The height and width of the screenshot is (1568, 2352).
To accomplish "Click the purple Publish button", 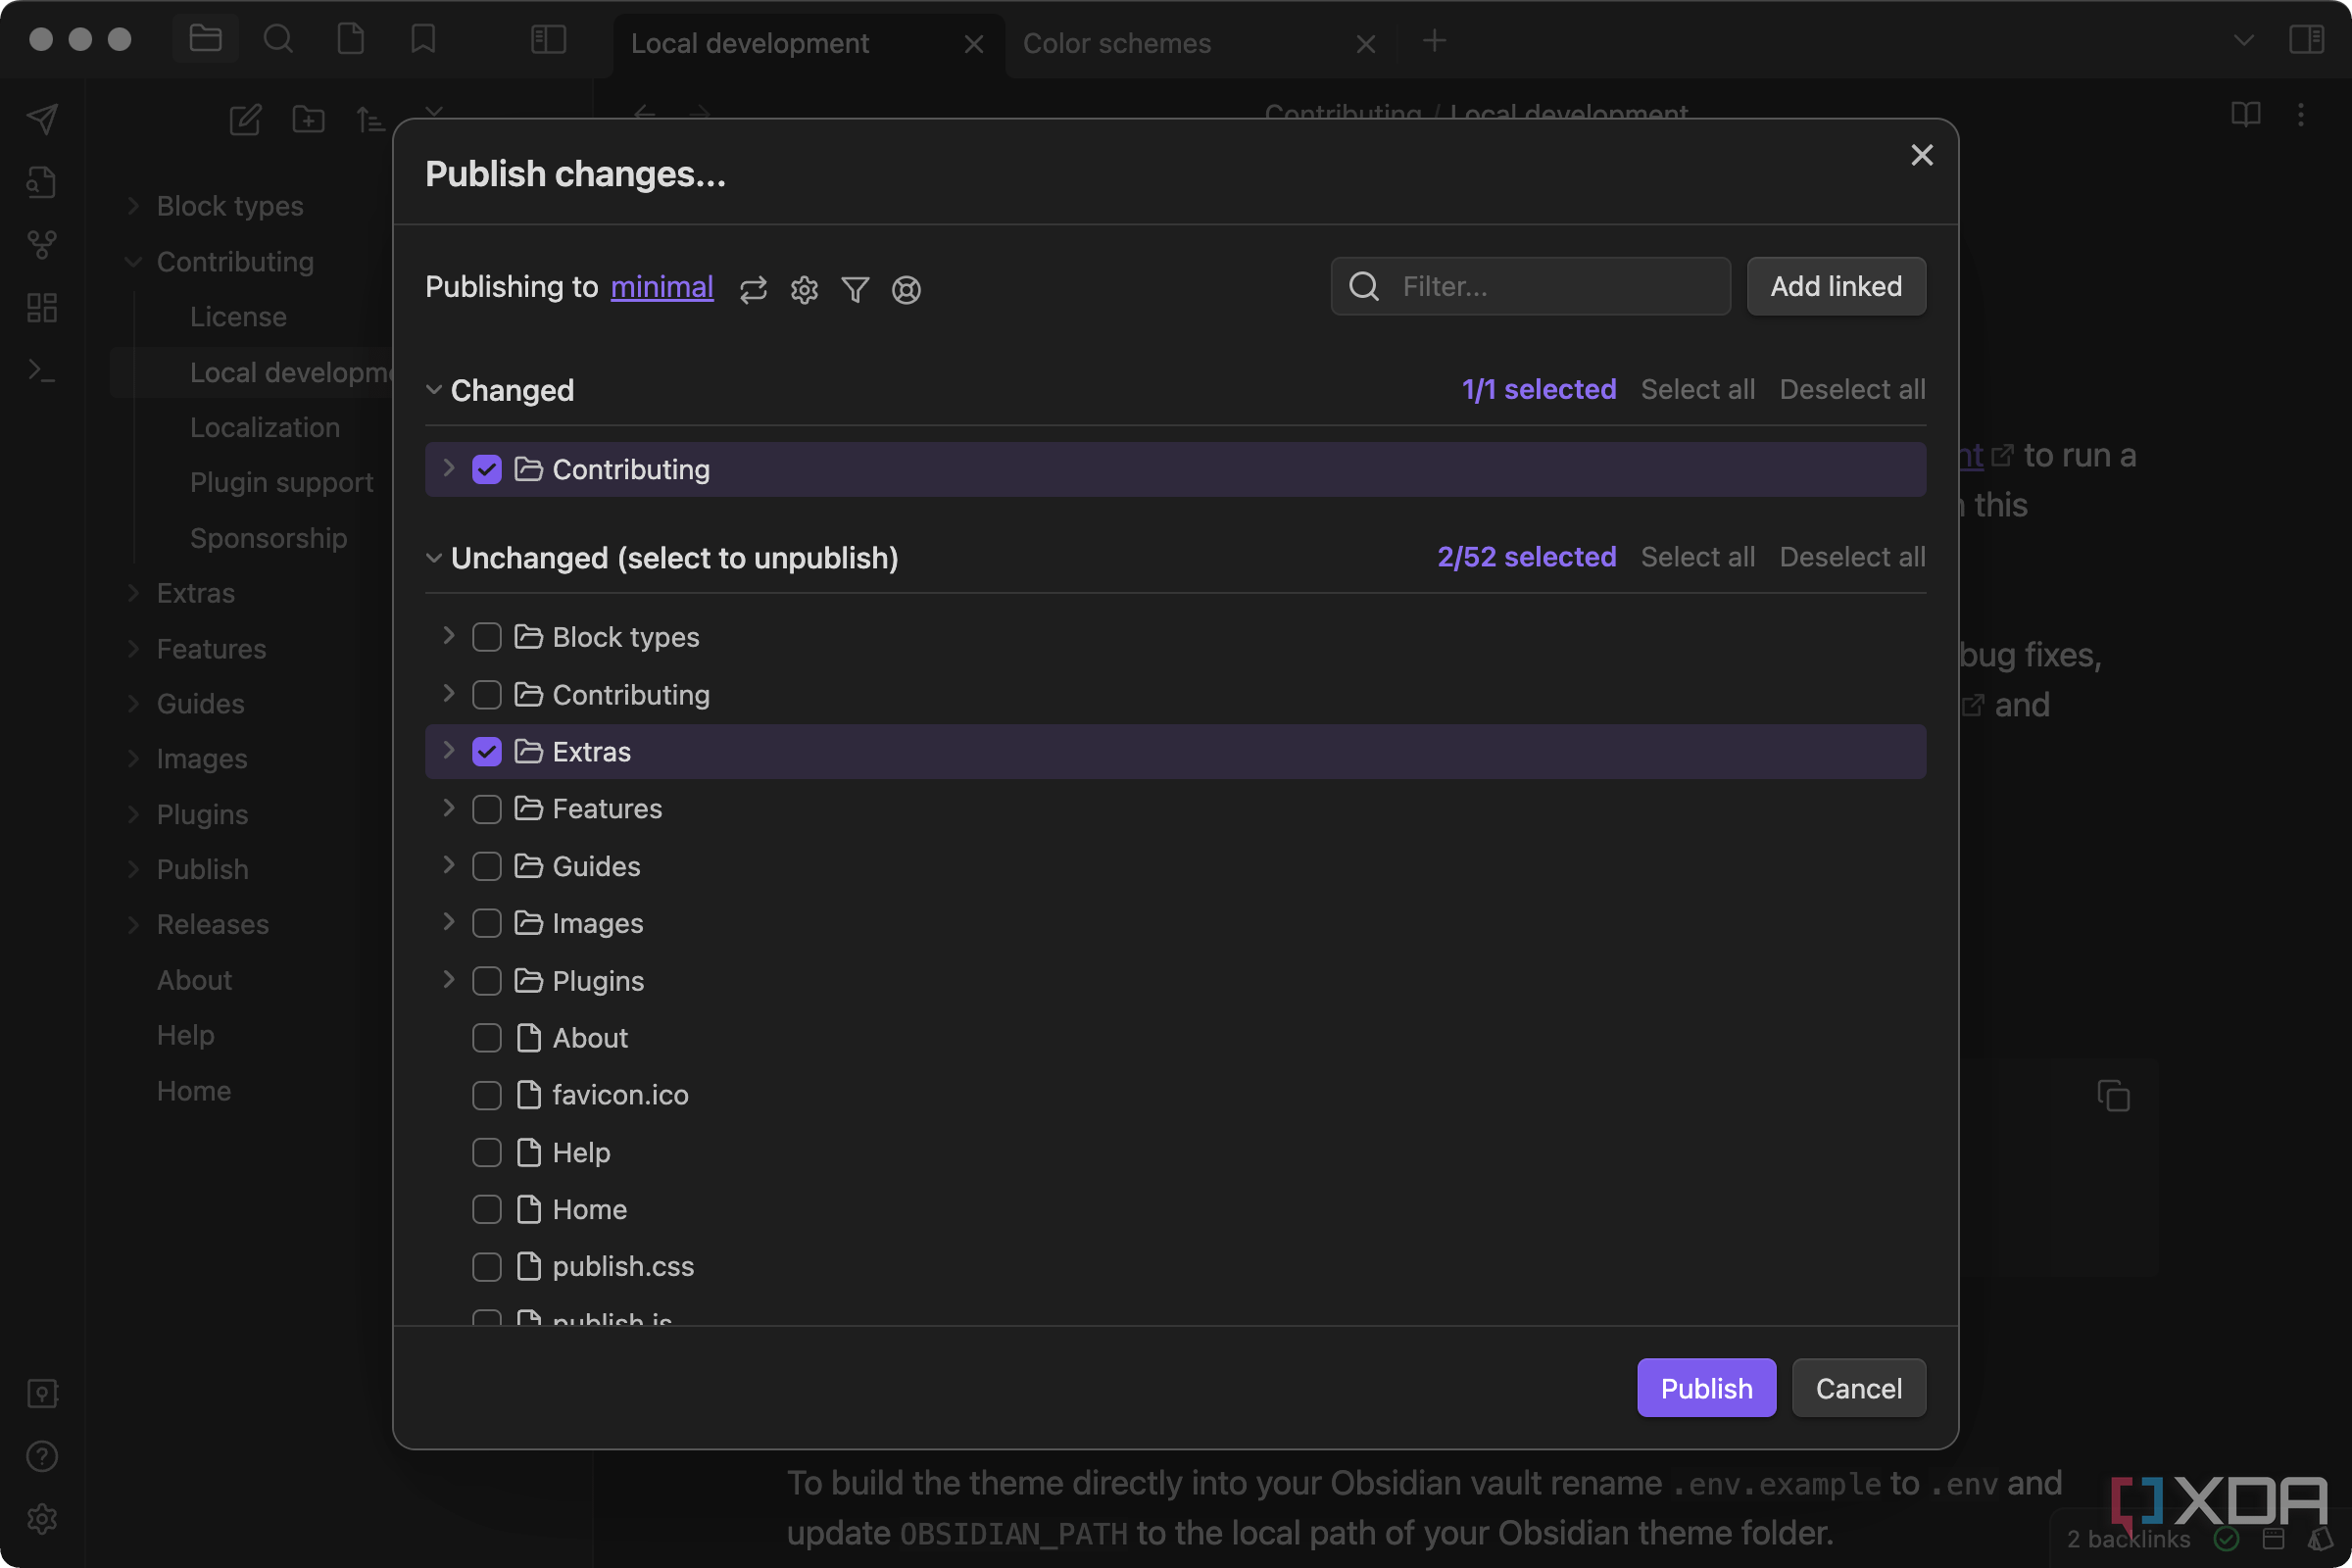I will (x=1706, y=1387).
